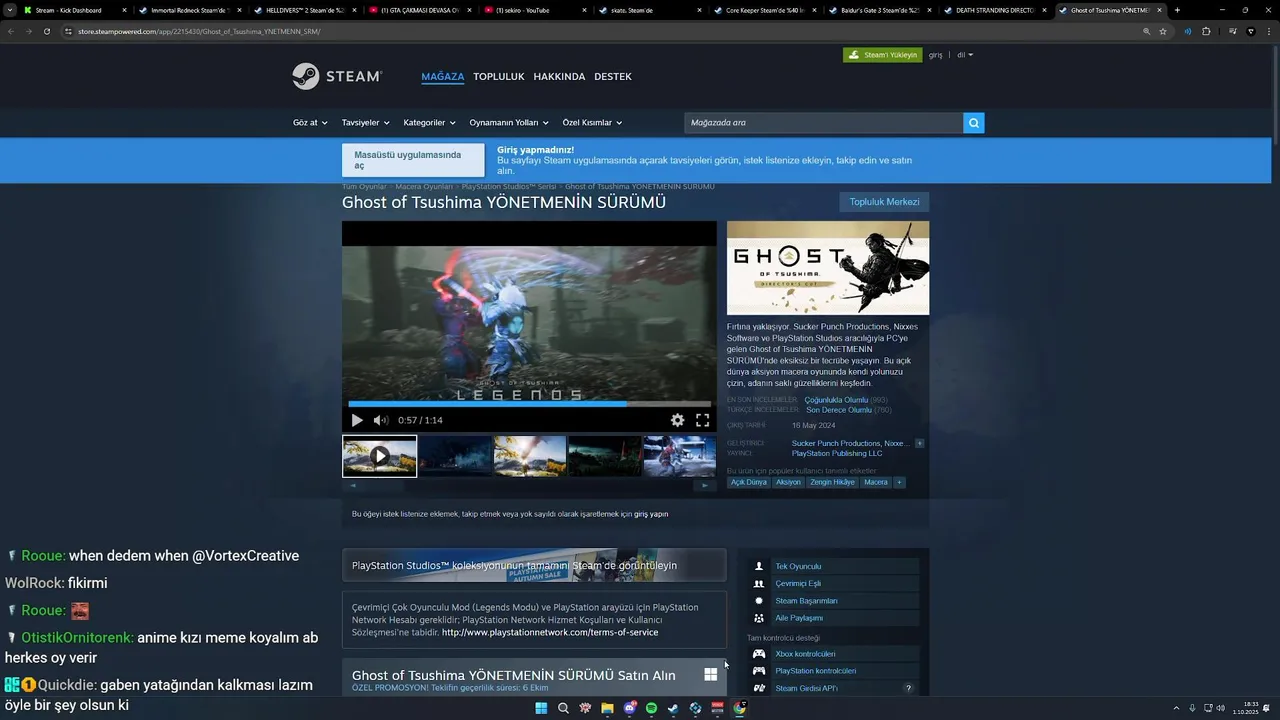
Task: Click Çoğunlukla Olumlu reviews link
Action: [x=836, y=400]
